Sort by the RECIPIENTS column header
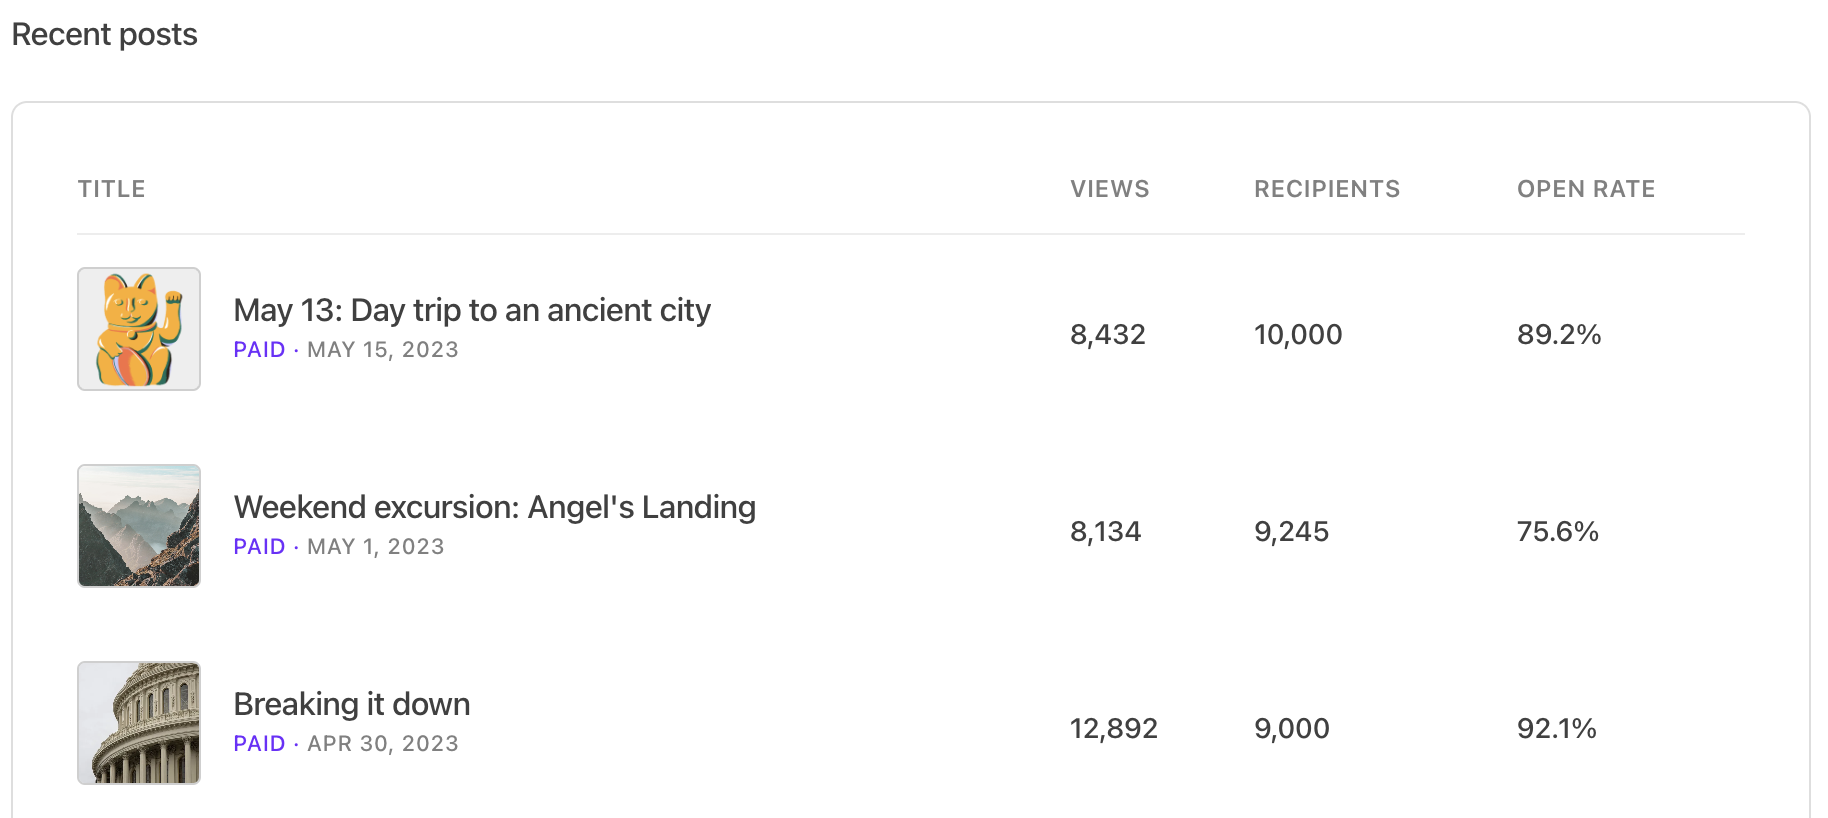Image resolution: width=1828 pixels, height=818 pixels. [x=1327, y=189]
